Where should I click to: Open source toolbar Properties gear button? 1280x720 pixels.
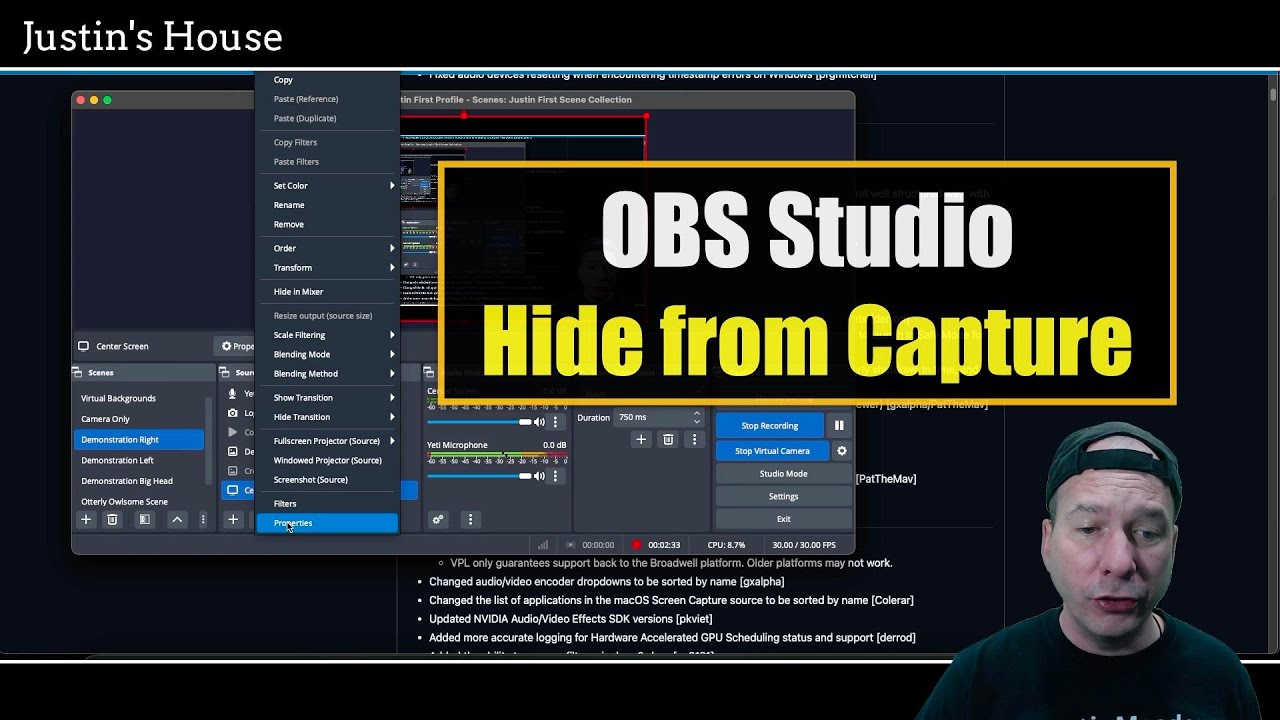click(x=237, y=346)
